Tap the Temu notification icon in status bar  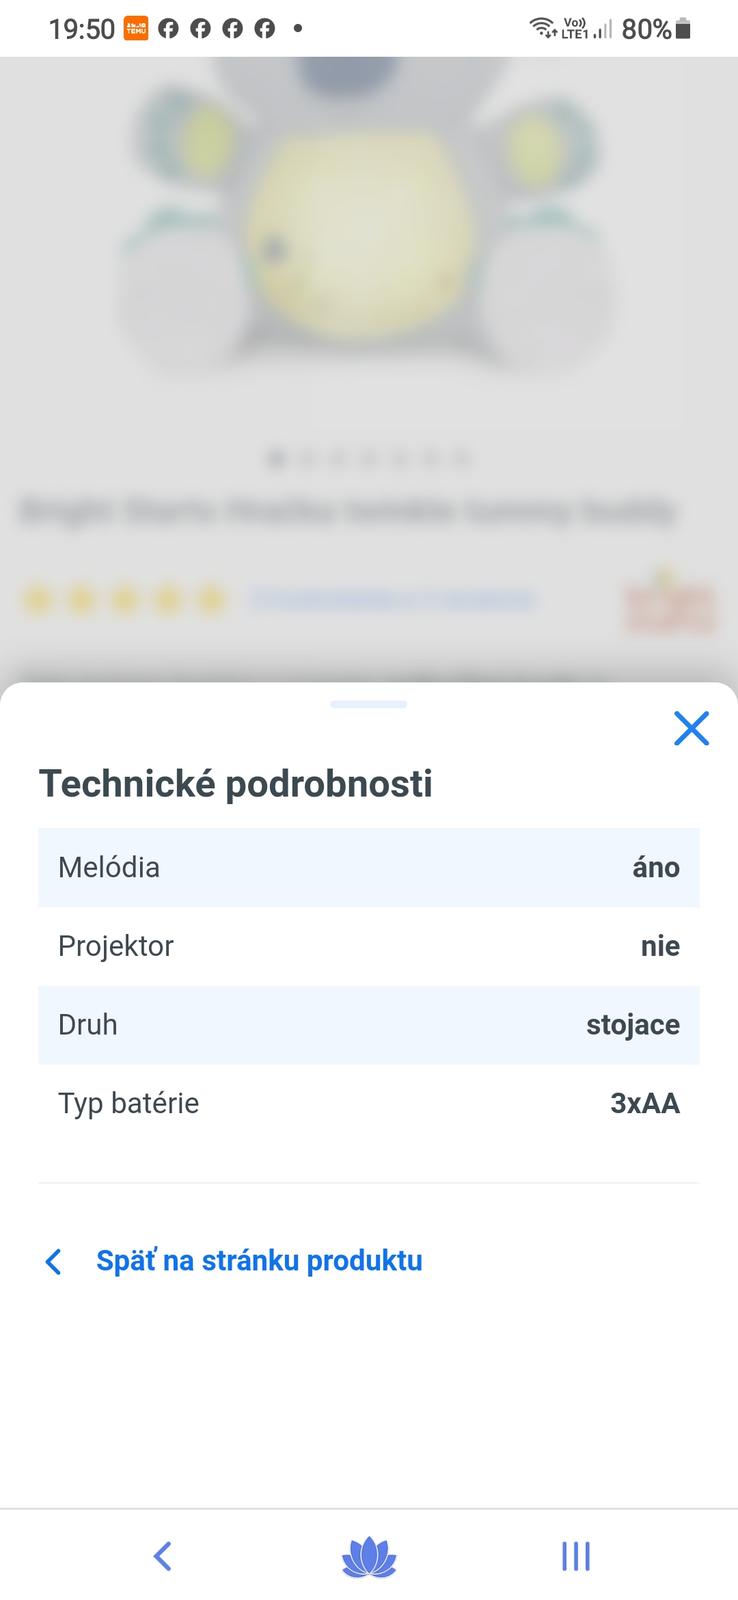click(x=135, y=29)
